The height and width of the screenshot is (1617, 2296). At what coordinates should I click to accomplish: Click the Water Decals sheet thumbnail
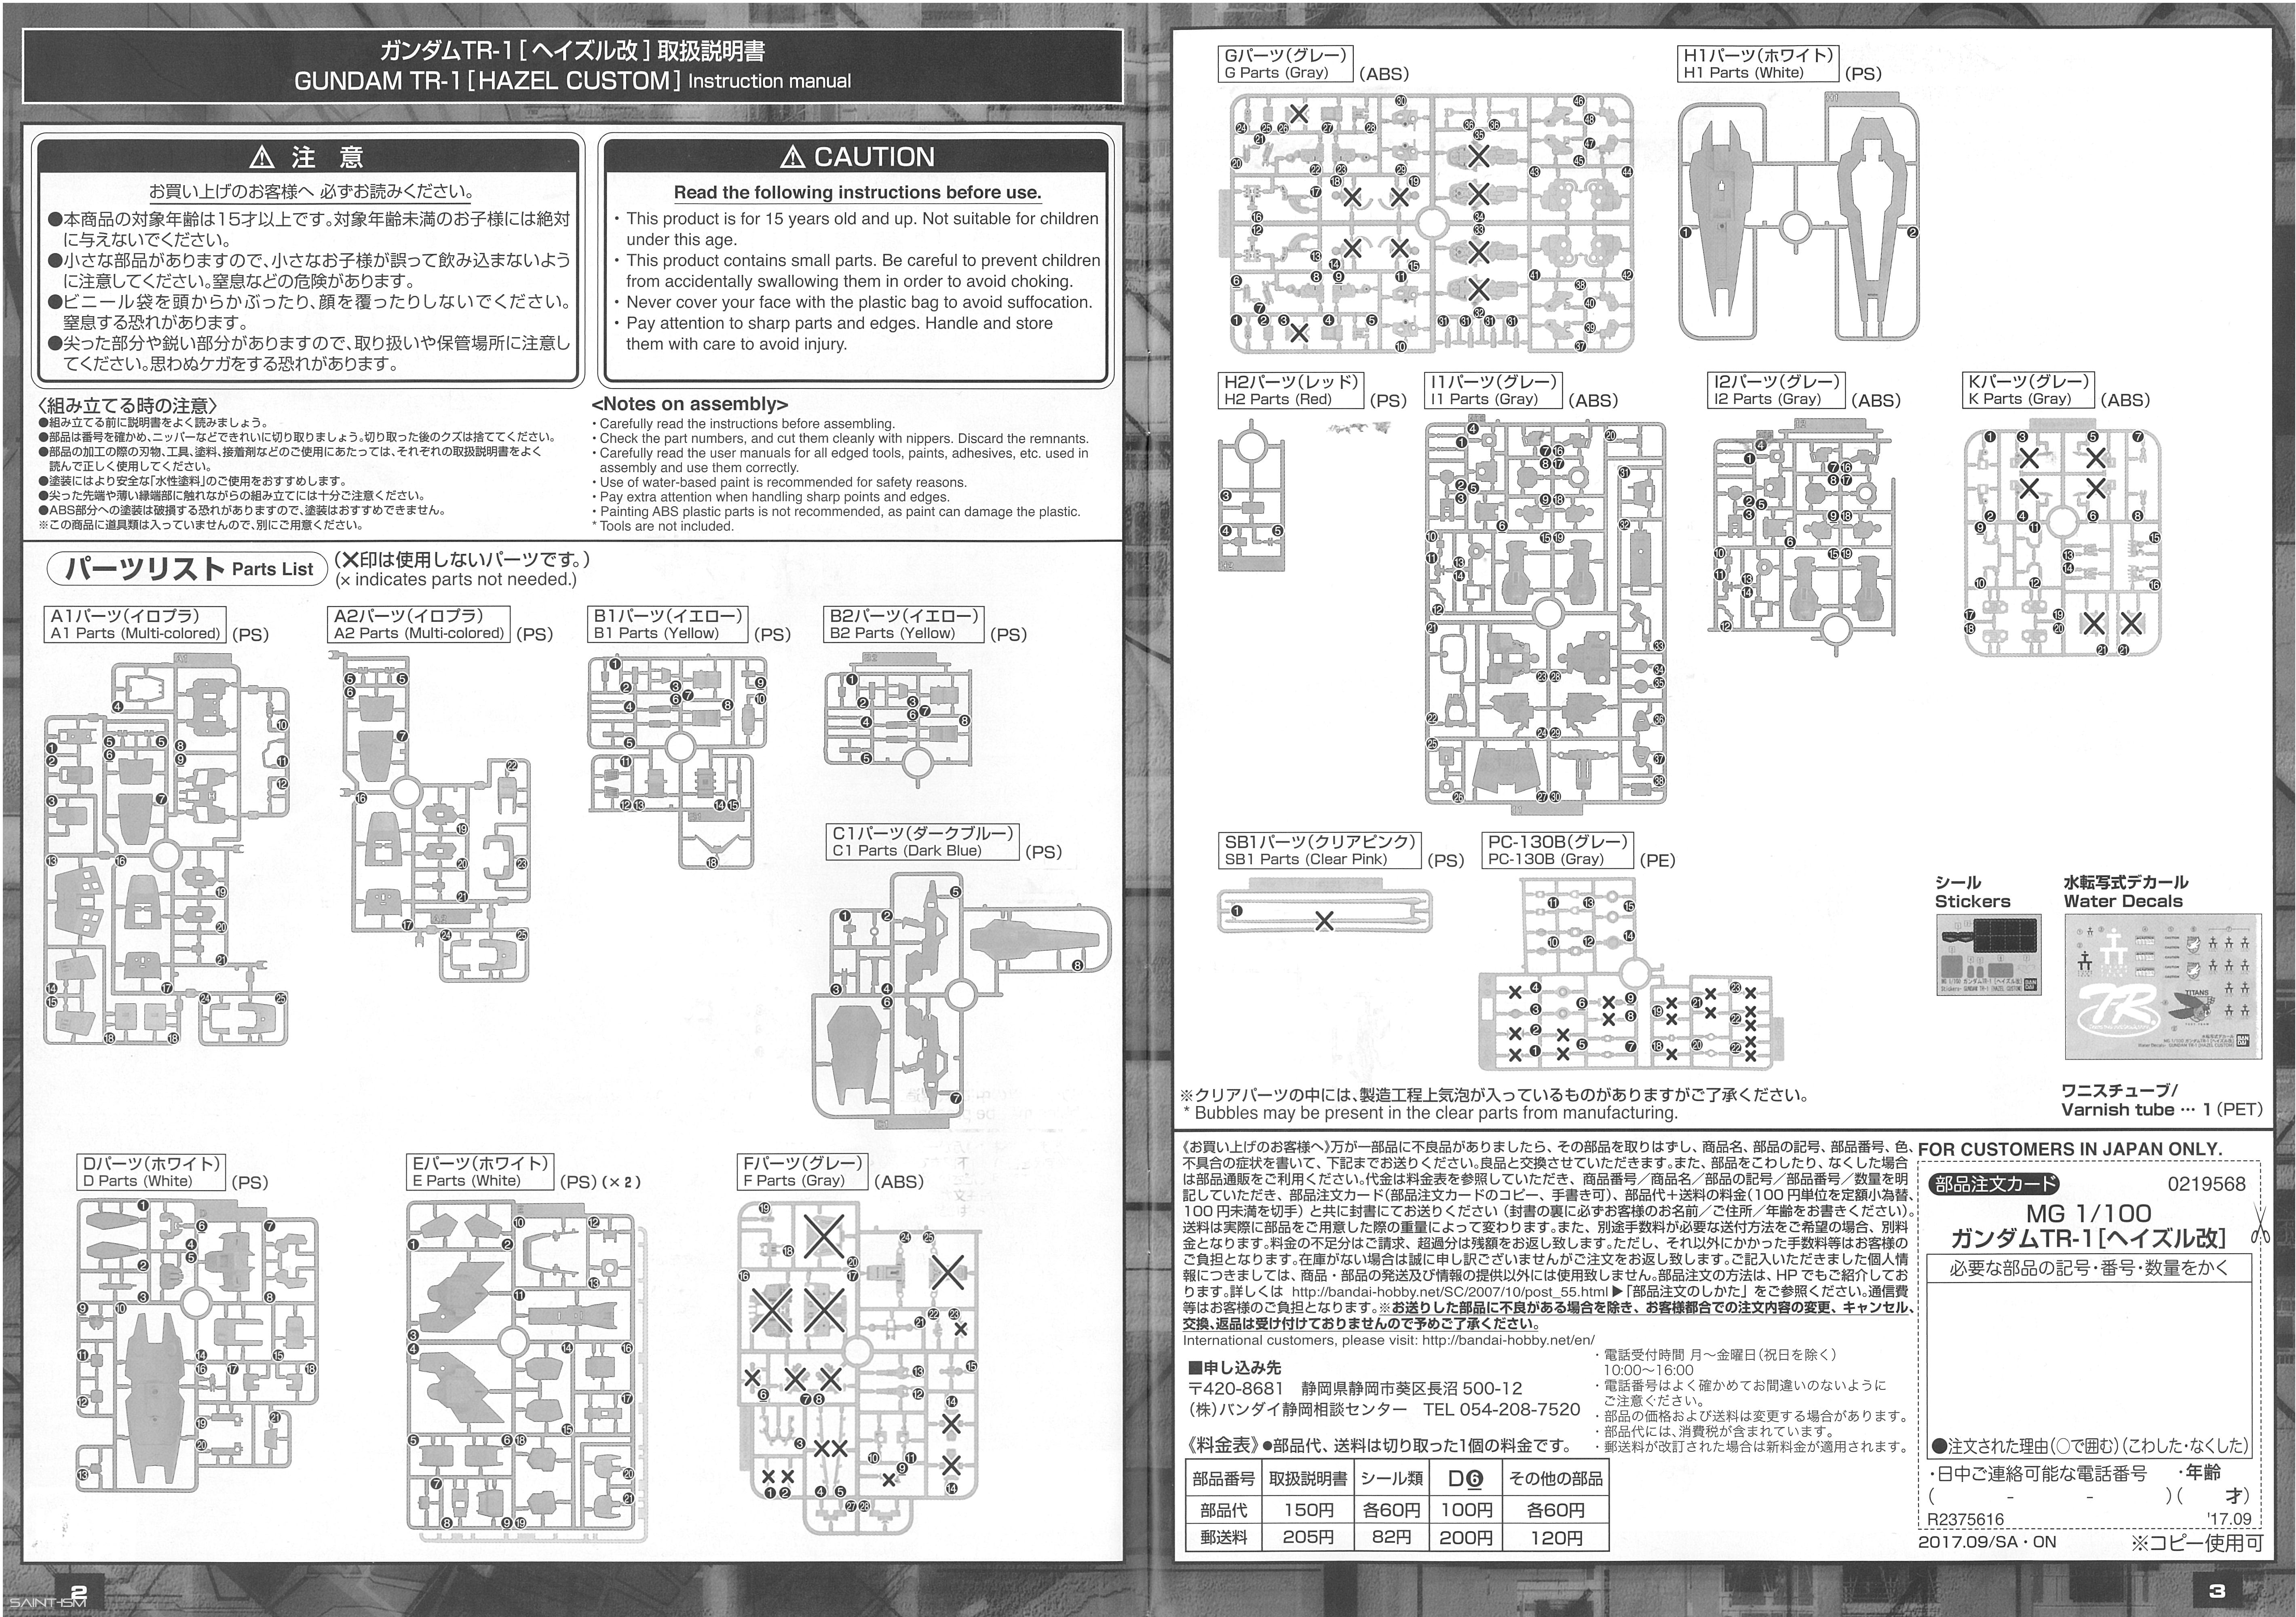[2162, 987]
